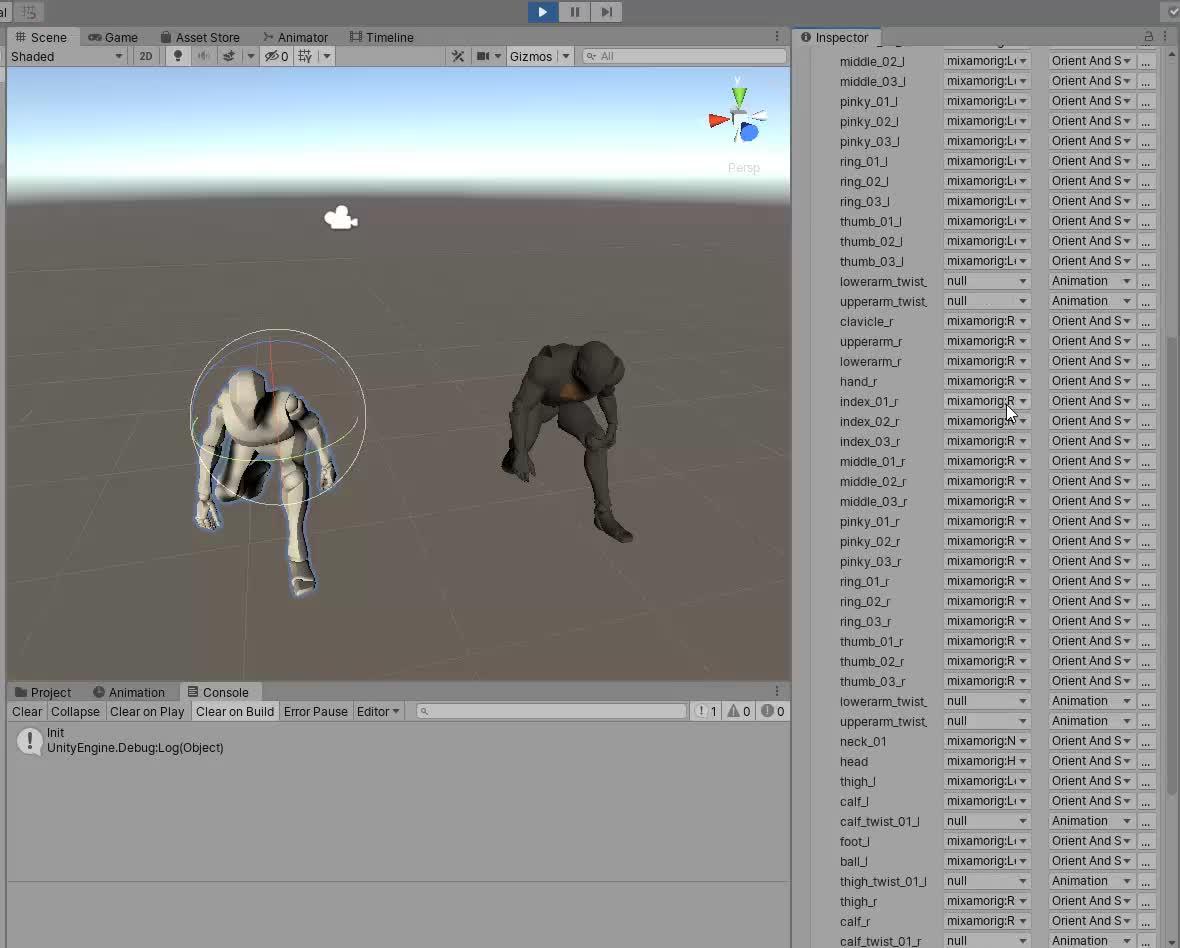This screenshot has width=1180, height=948.
Task: Open the Timeline tab
Action: click(382, 37)
